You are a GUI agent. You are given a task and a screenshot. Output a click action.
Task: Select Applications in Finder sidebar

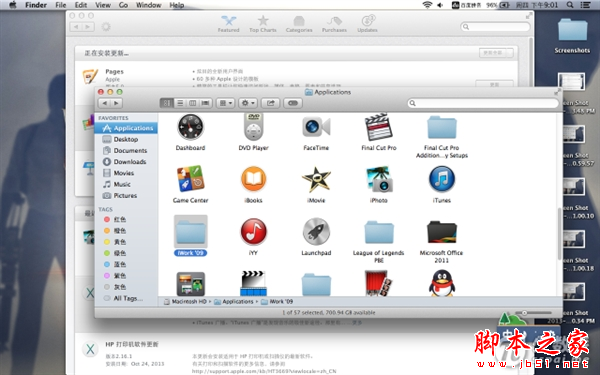(126, 128)
